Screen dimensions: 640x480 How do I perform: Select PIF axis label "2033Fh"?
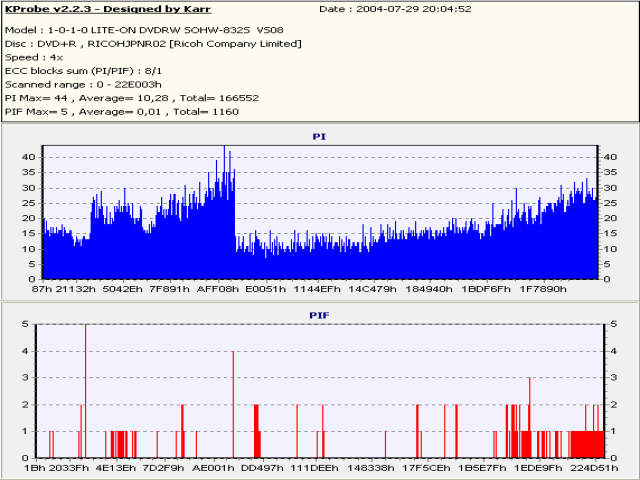point(69,468)
